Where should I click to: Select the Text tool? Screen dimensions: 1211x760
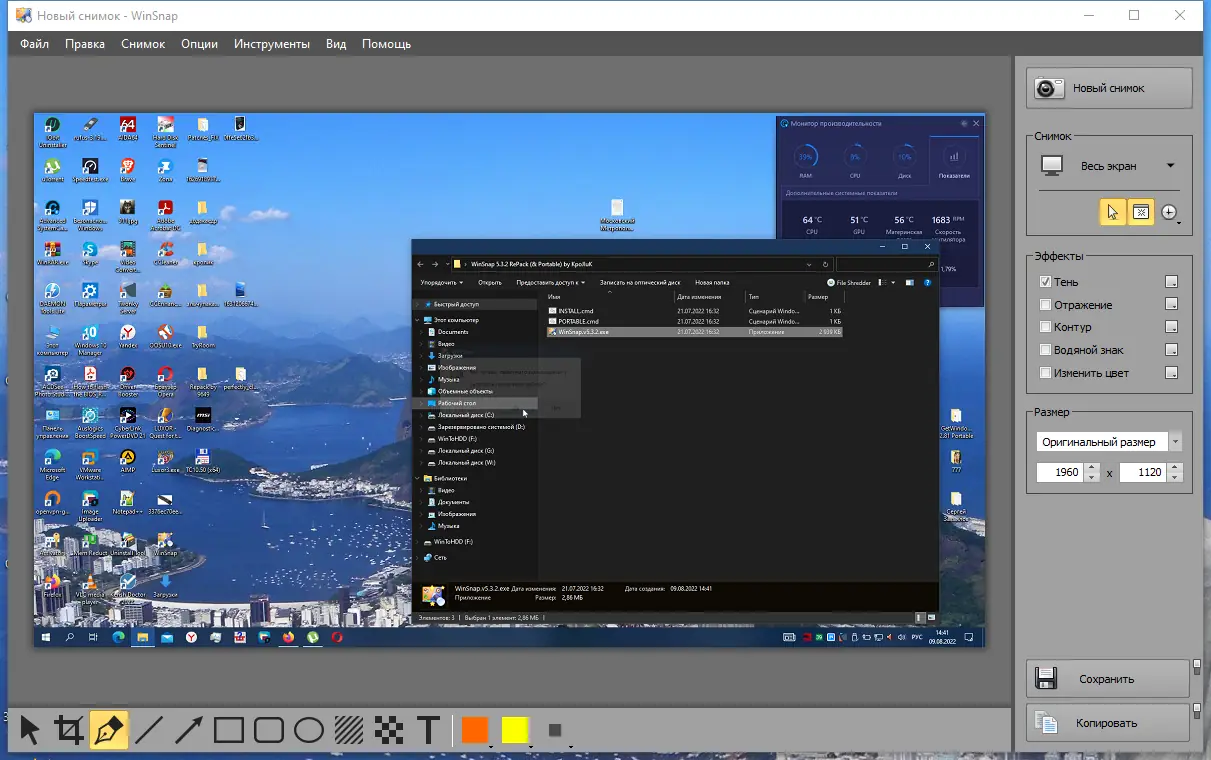point(428,730)
